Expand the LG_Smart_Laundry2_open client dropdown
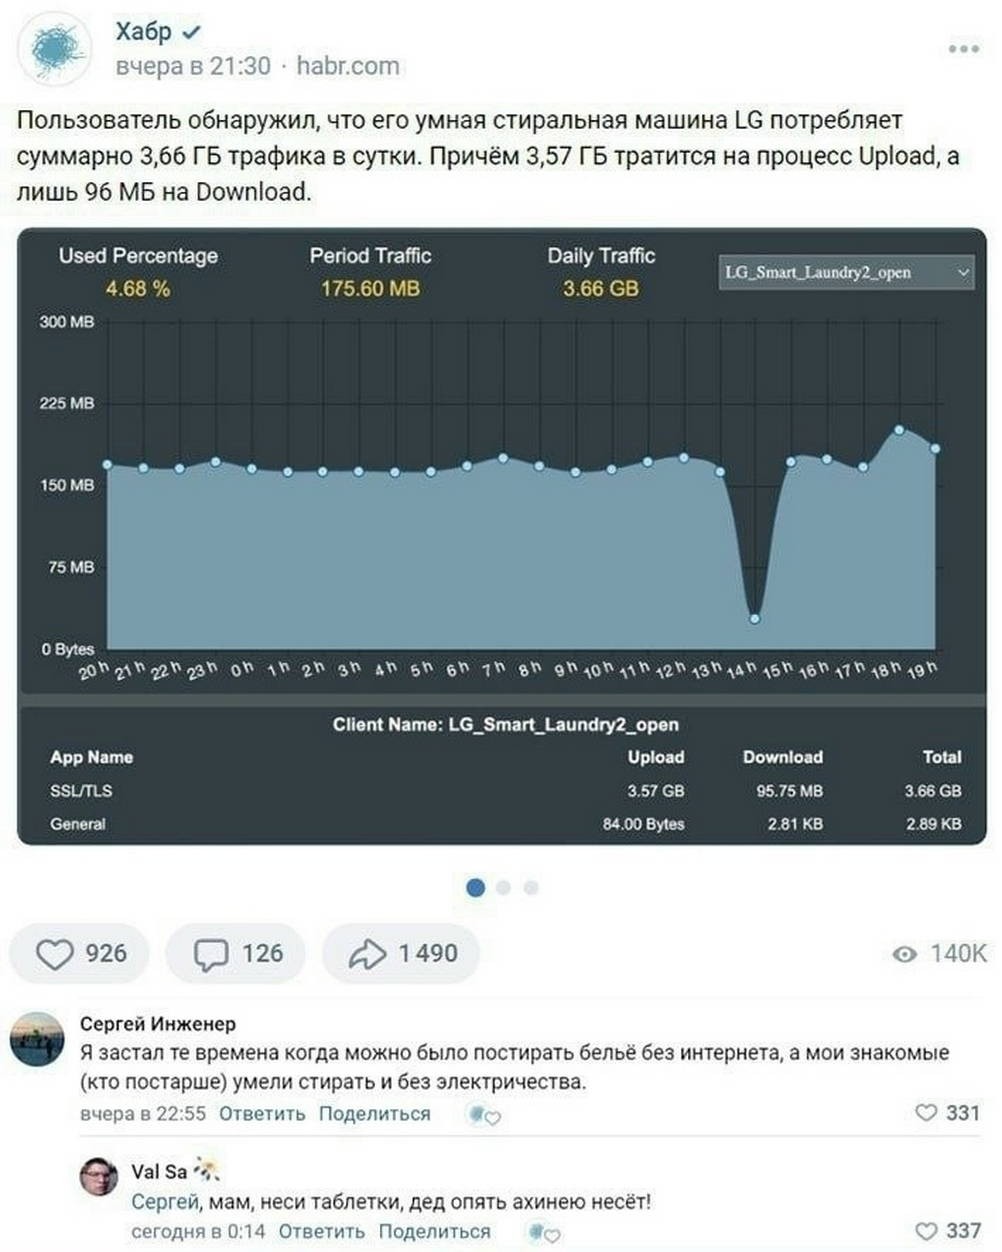Viewport: 1002px width, 1252px height. [846, 272]
